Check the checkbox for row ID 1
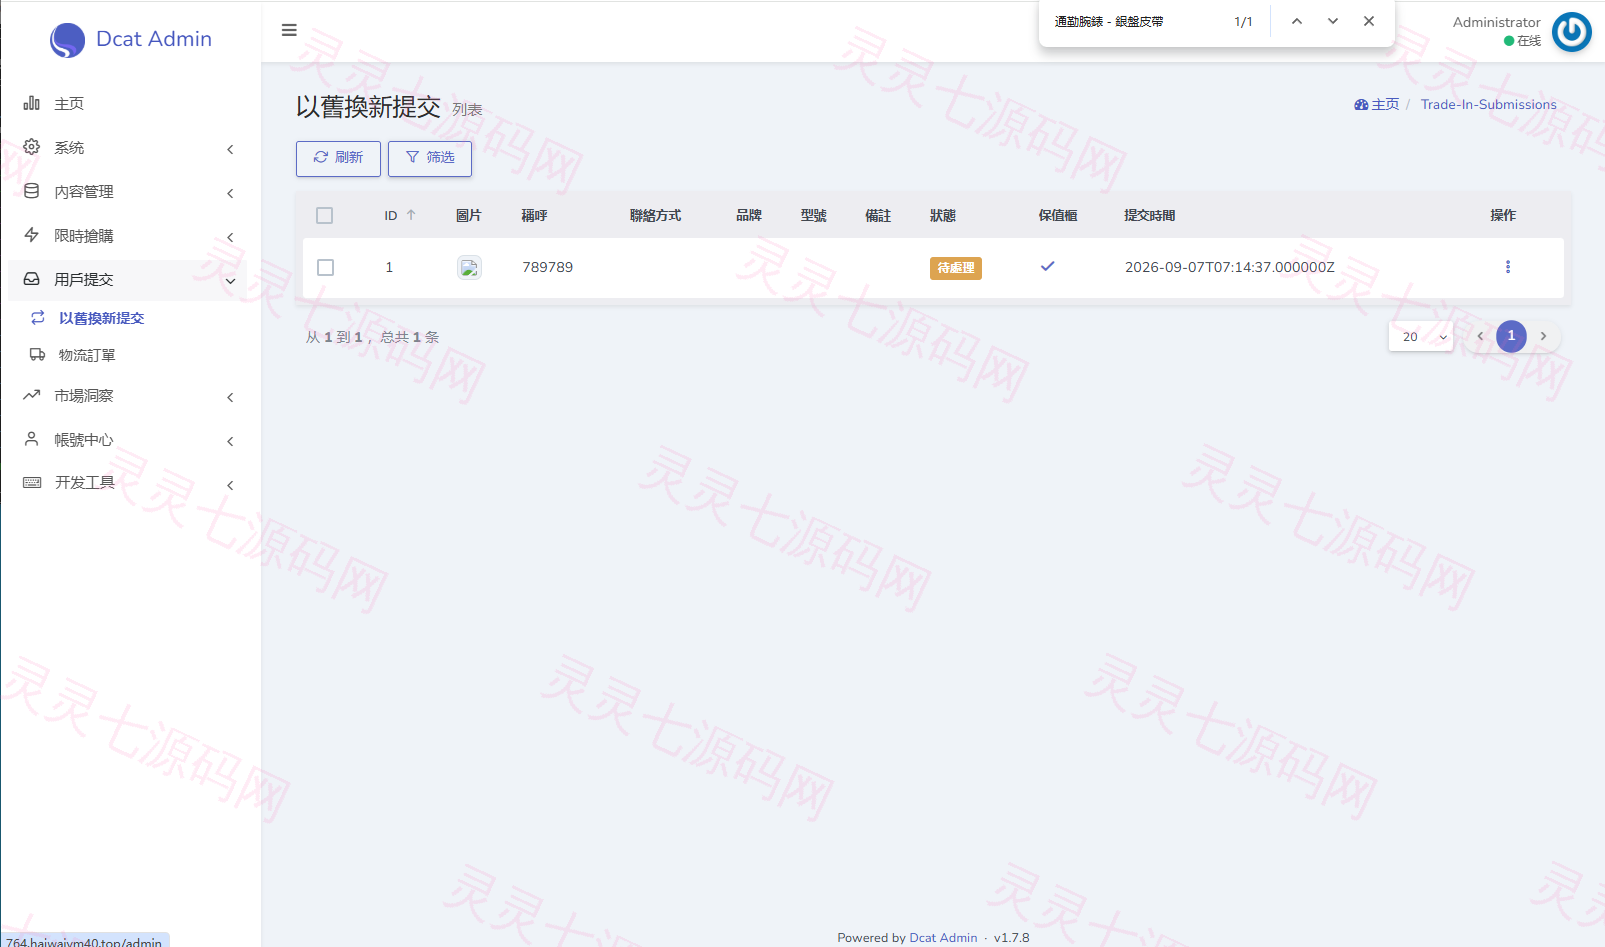This screenshot has width=1605, height=947. [325, 267]
